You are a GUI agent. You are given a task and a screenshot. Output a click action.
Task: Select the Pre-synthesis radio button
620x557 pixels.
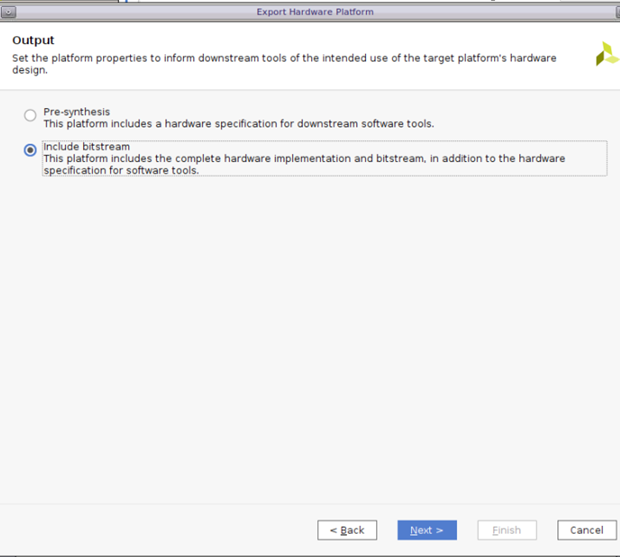tap(30, 116)
